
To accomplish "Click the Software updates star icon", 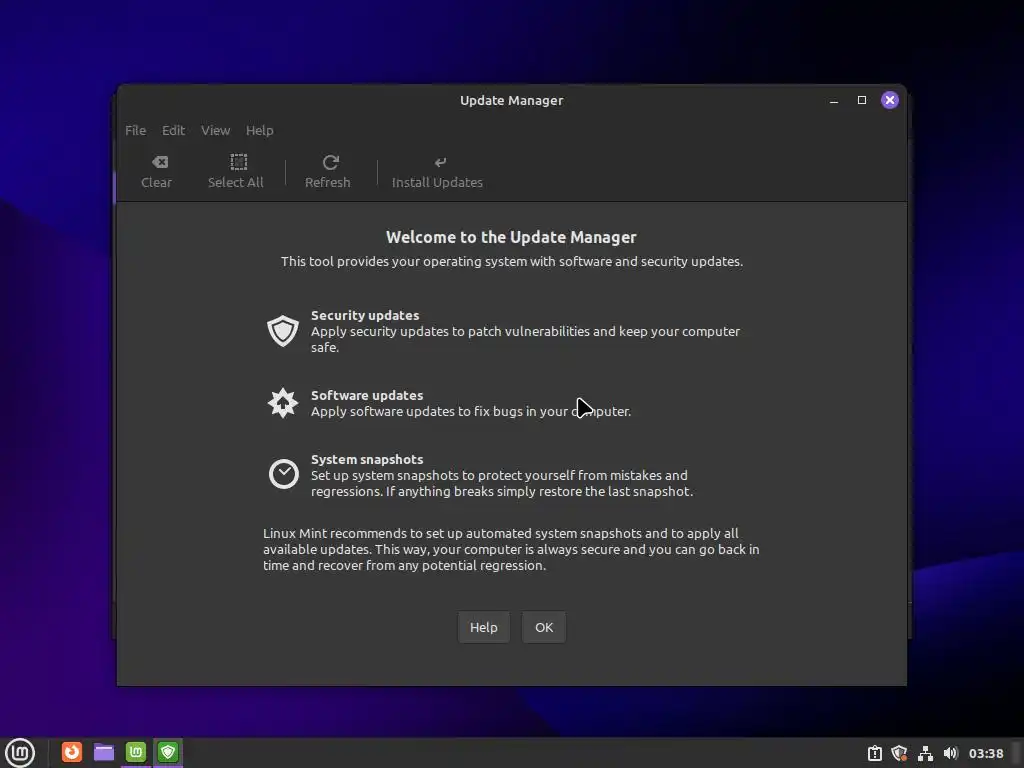I will pyautogui.click(x=283, y=403).
